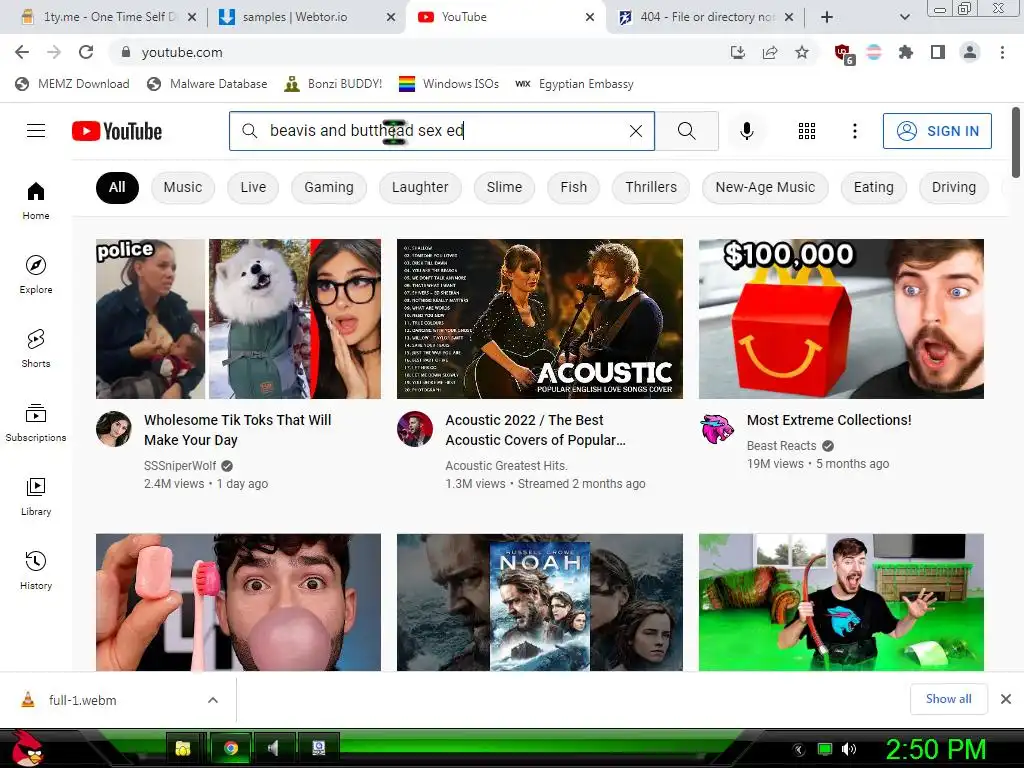Select the Music filter chip

[183, 187]
